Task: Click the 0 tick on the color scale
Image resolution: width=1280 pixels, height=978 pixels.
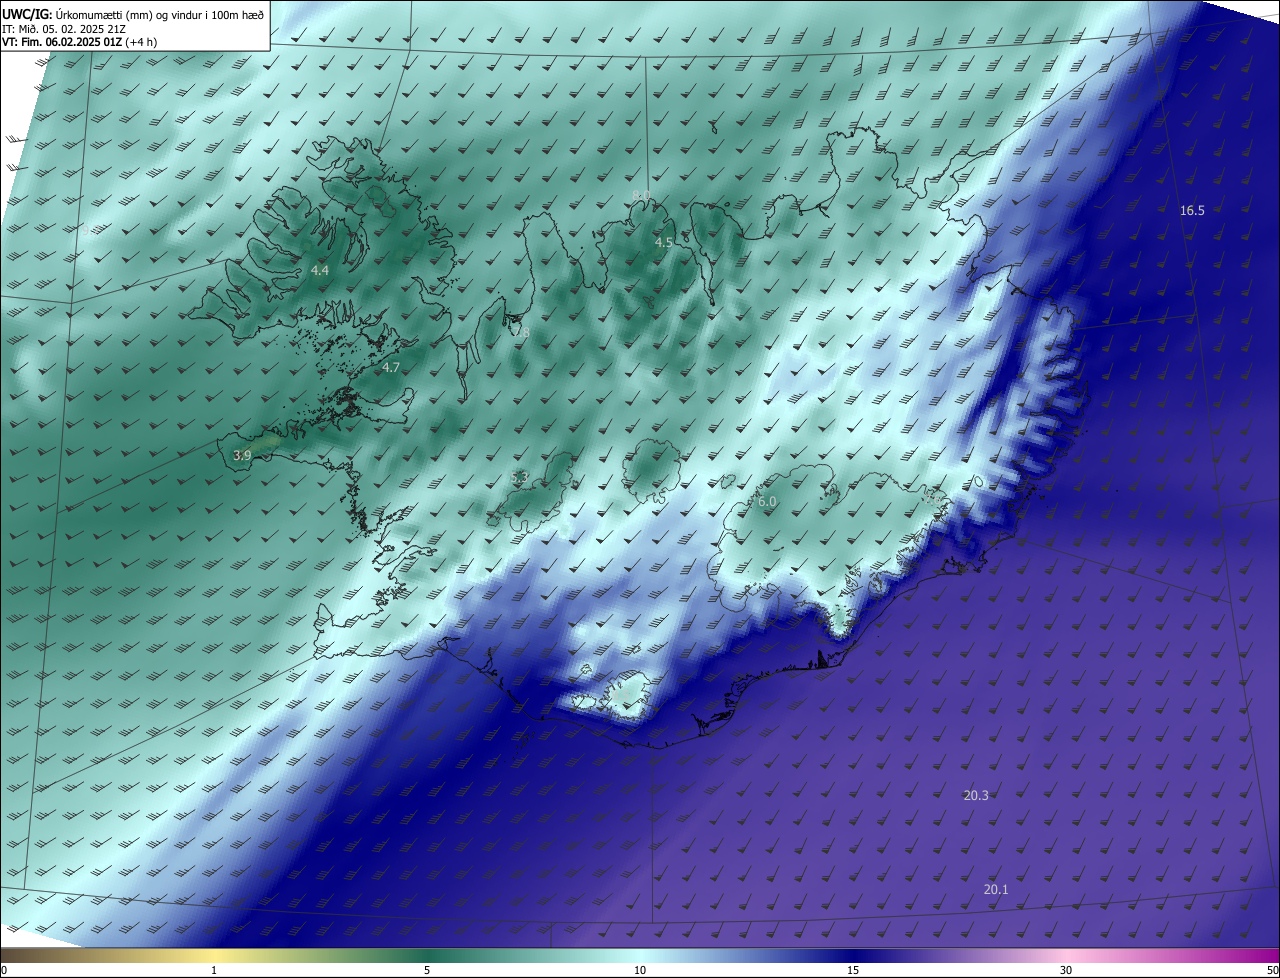Action: click(x=4, y=970)
